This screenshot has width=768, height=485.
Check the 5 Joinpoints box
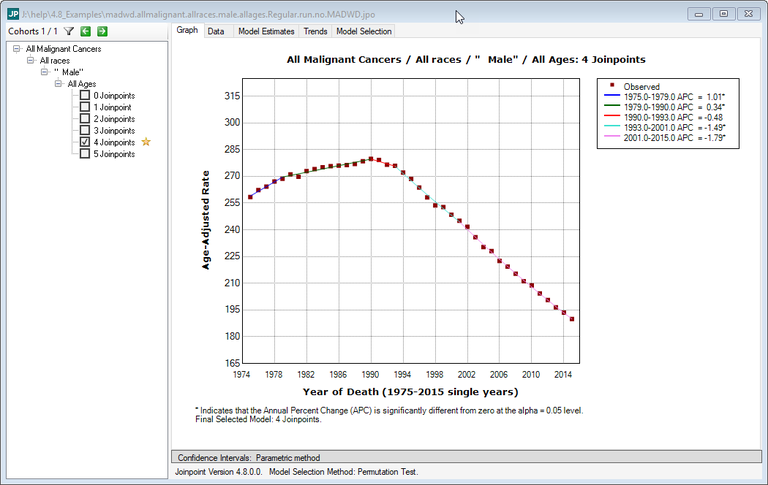click(85, 155)
